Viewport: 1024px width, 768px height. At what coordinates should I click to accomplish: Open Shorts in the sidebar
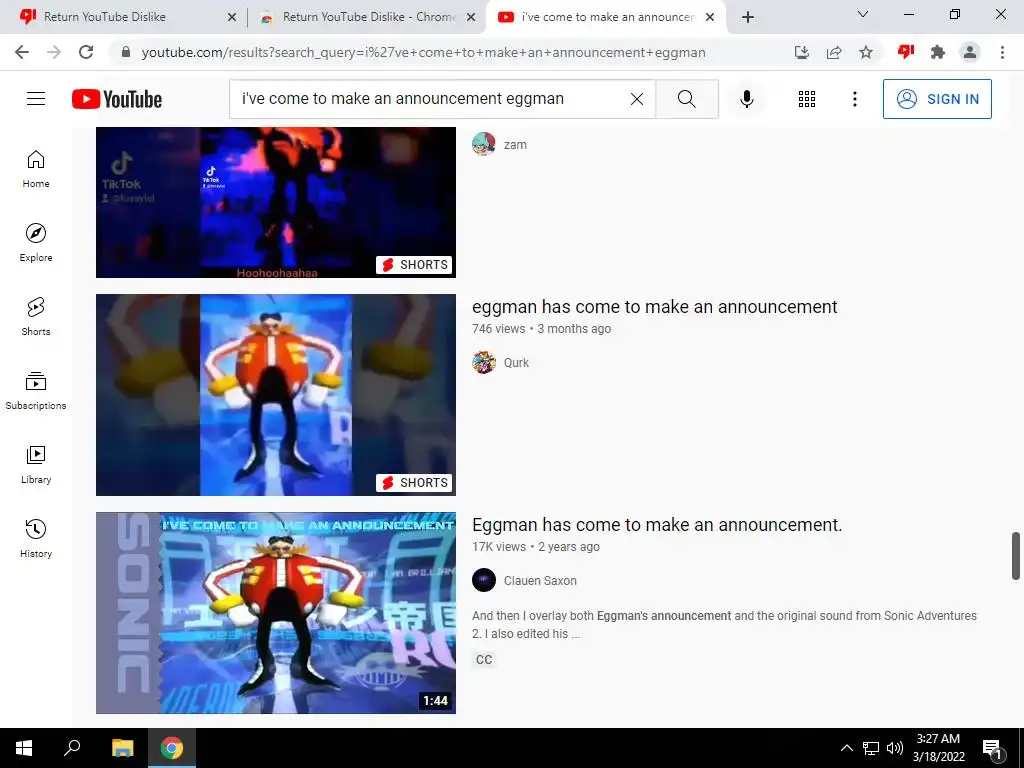tap(36, 317)
